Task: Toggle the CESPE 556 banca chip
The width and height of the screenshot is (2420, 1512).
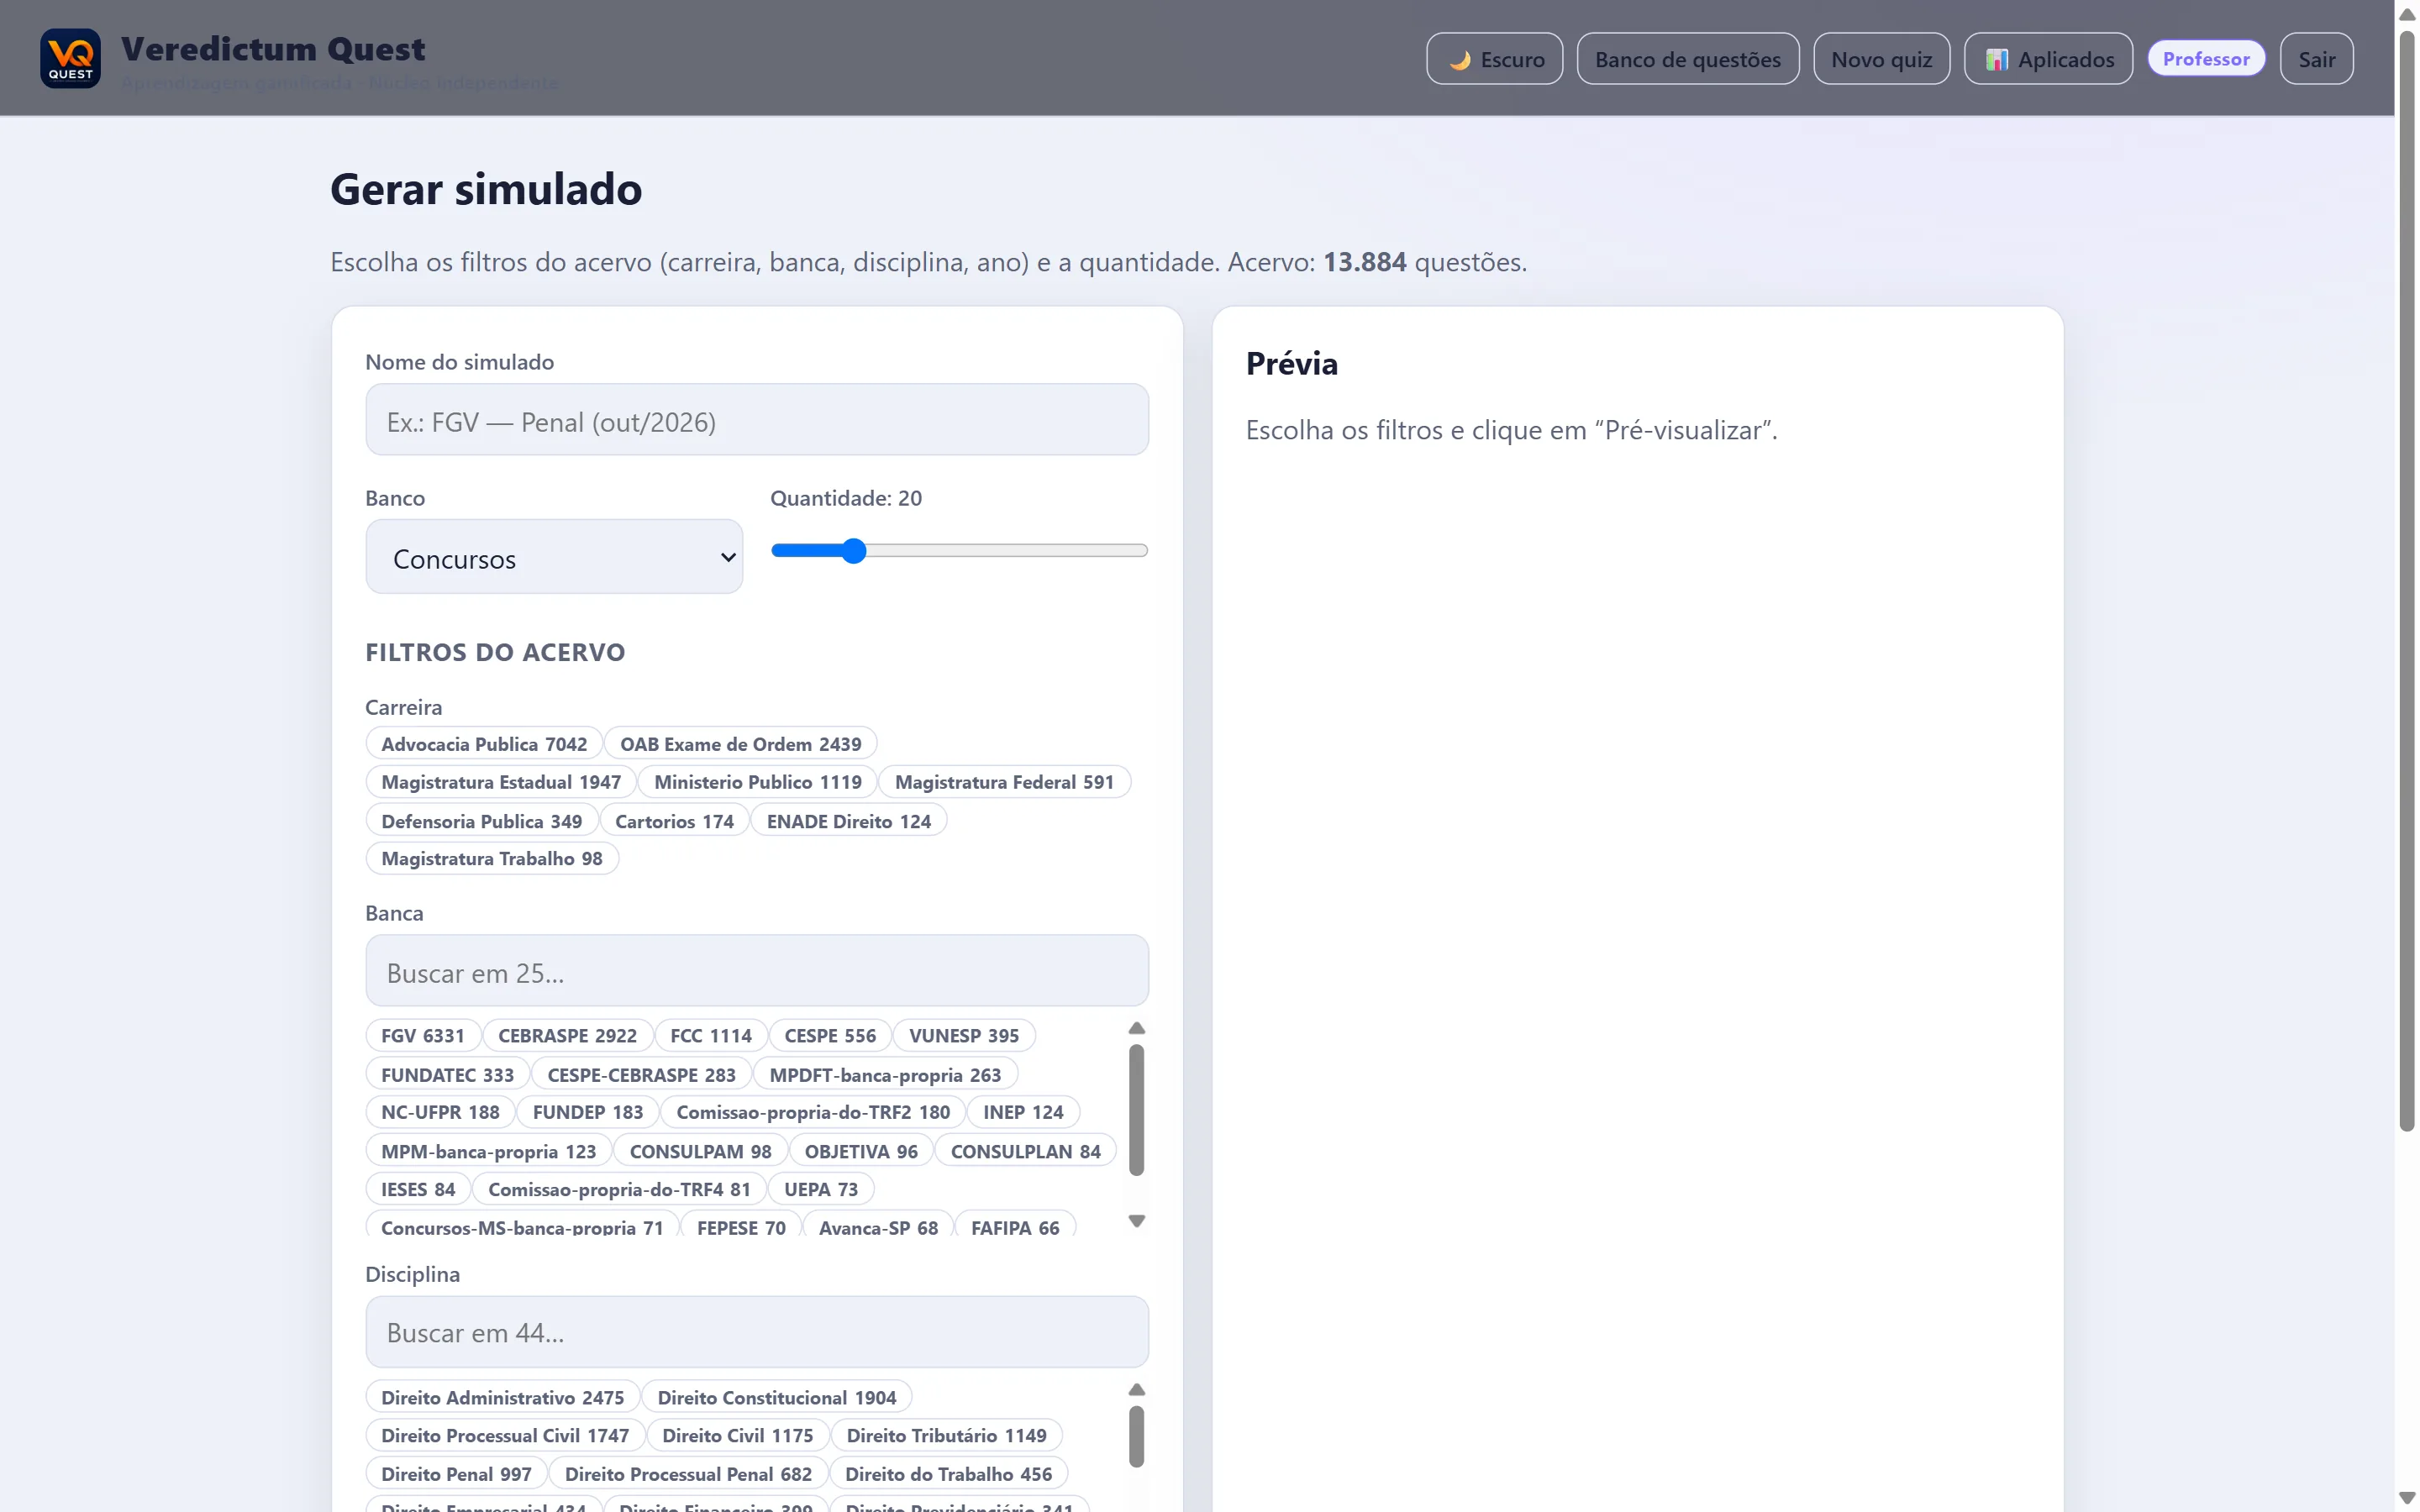Action: [x=830, y=1036]
